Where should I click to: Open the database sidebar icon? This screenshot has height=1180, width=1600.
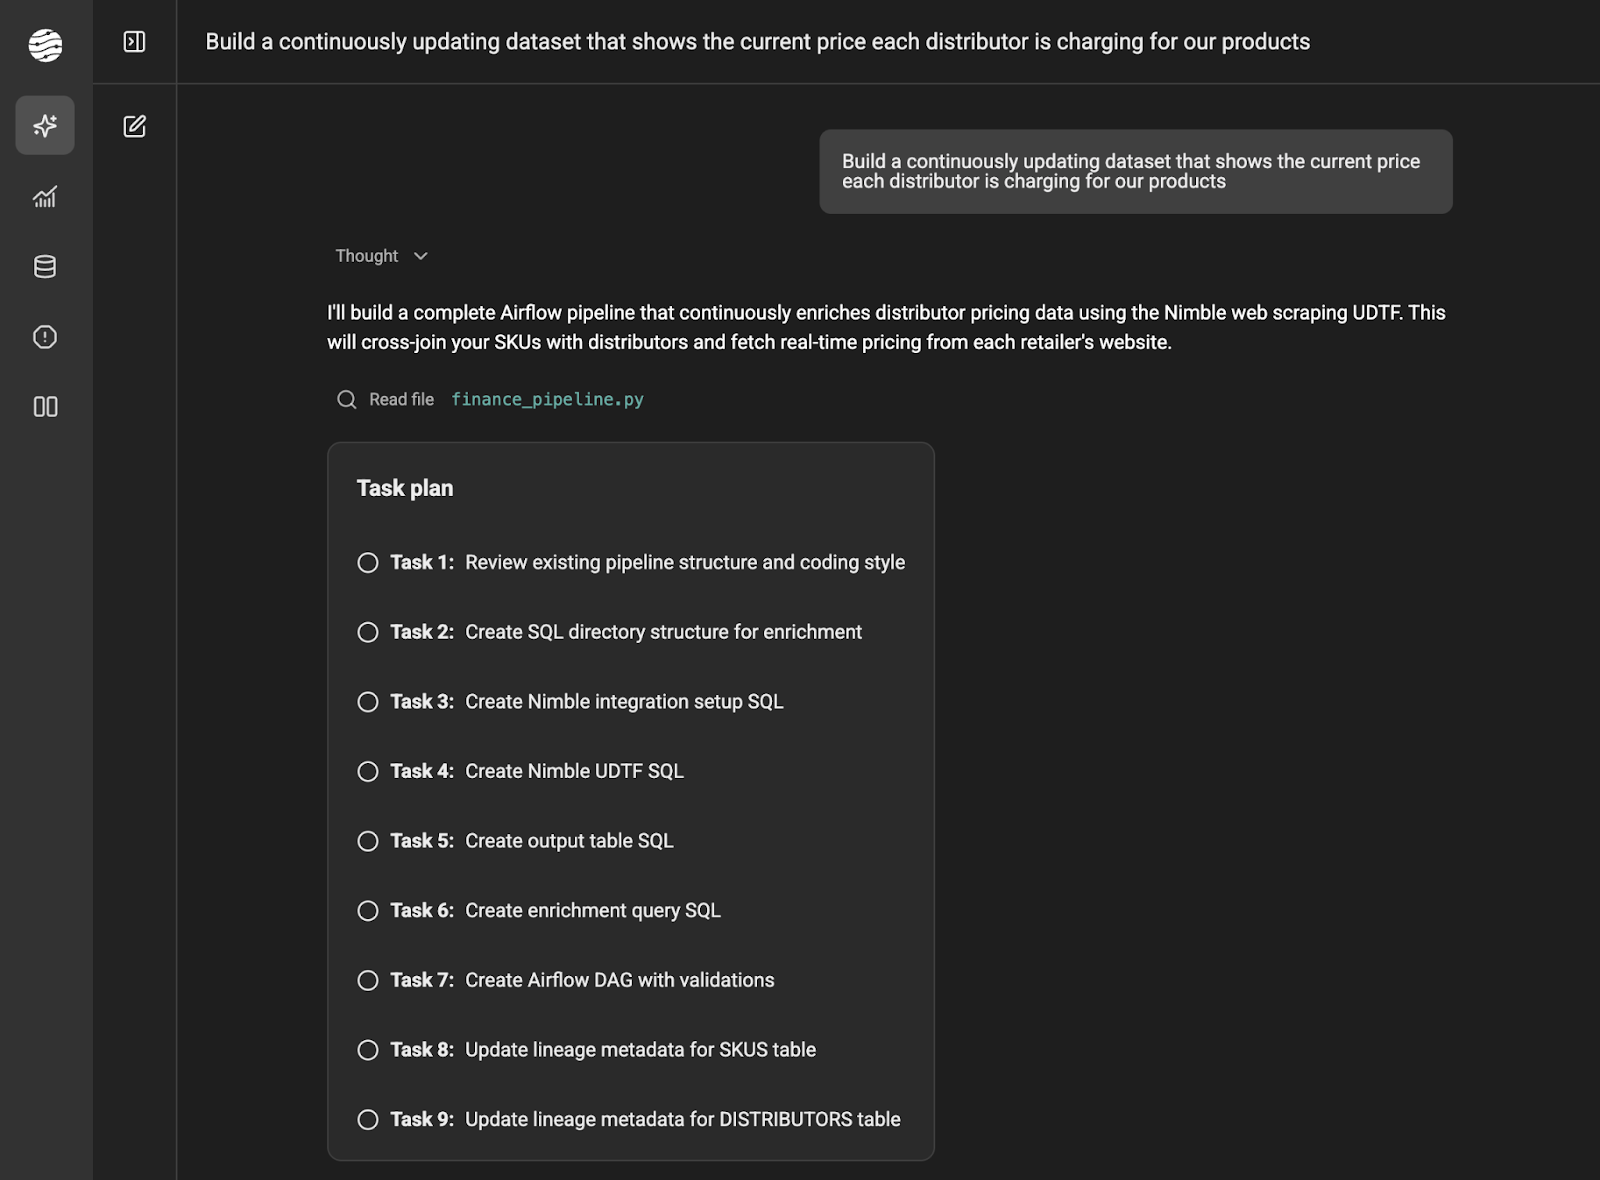(x=45, y=267)
